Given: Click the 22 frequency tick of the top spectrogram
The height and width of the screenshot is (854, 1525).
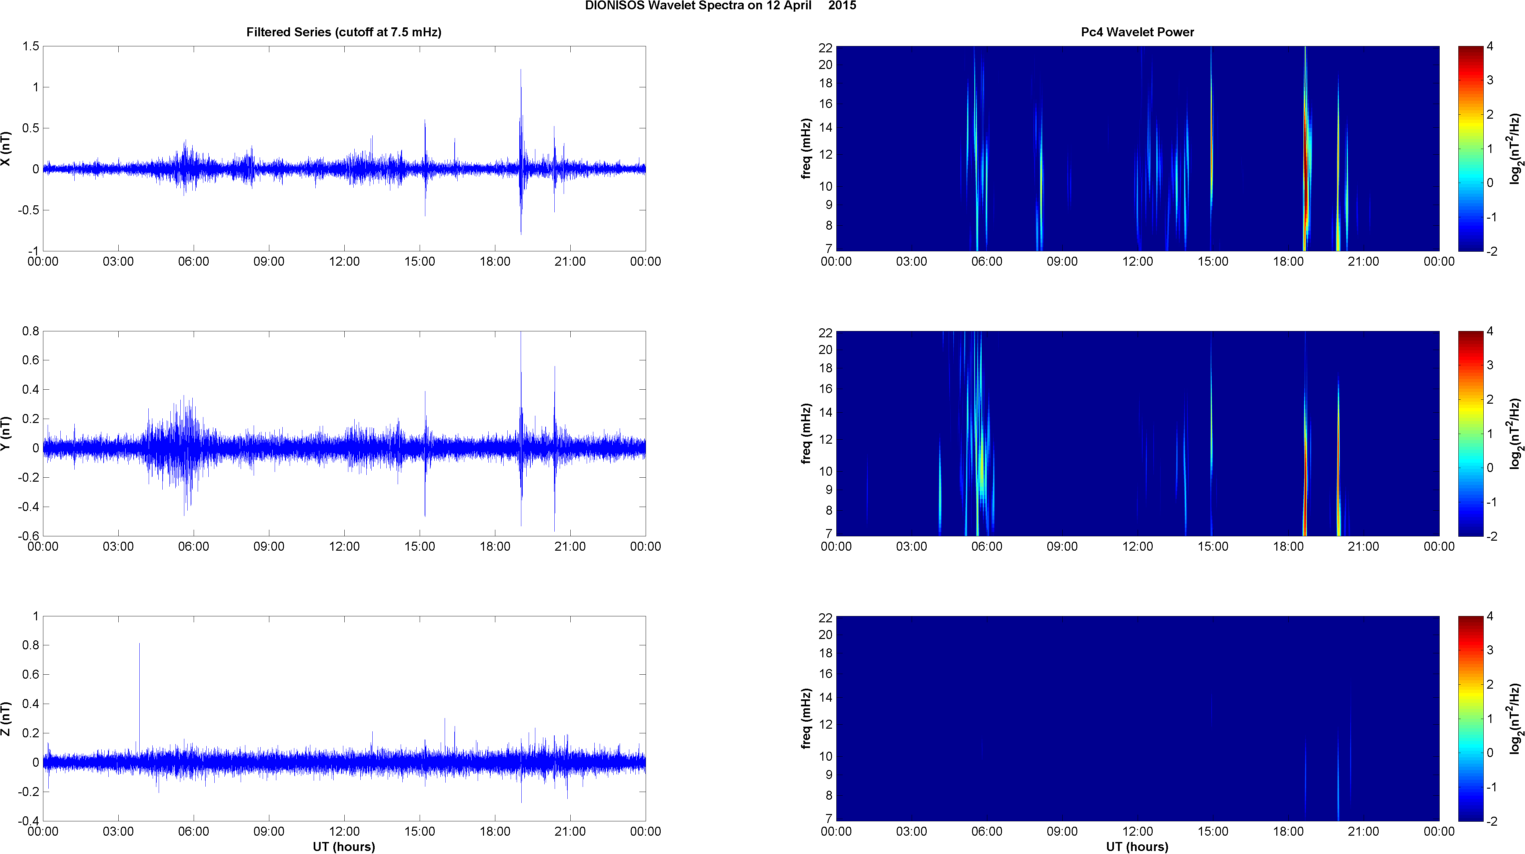Looking at the screenshot, I should tap(826, 48).
